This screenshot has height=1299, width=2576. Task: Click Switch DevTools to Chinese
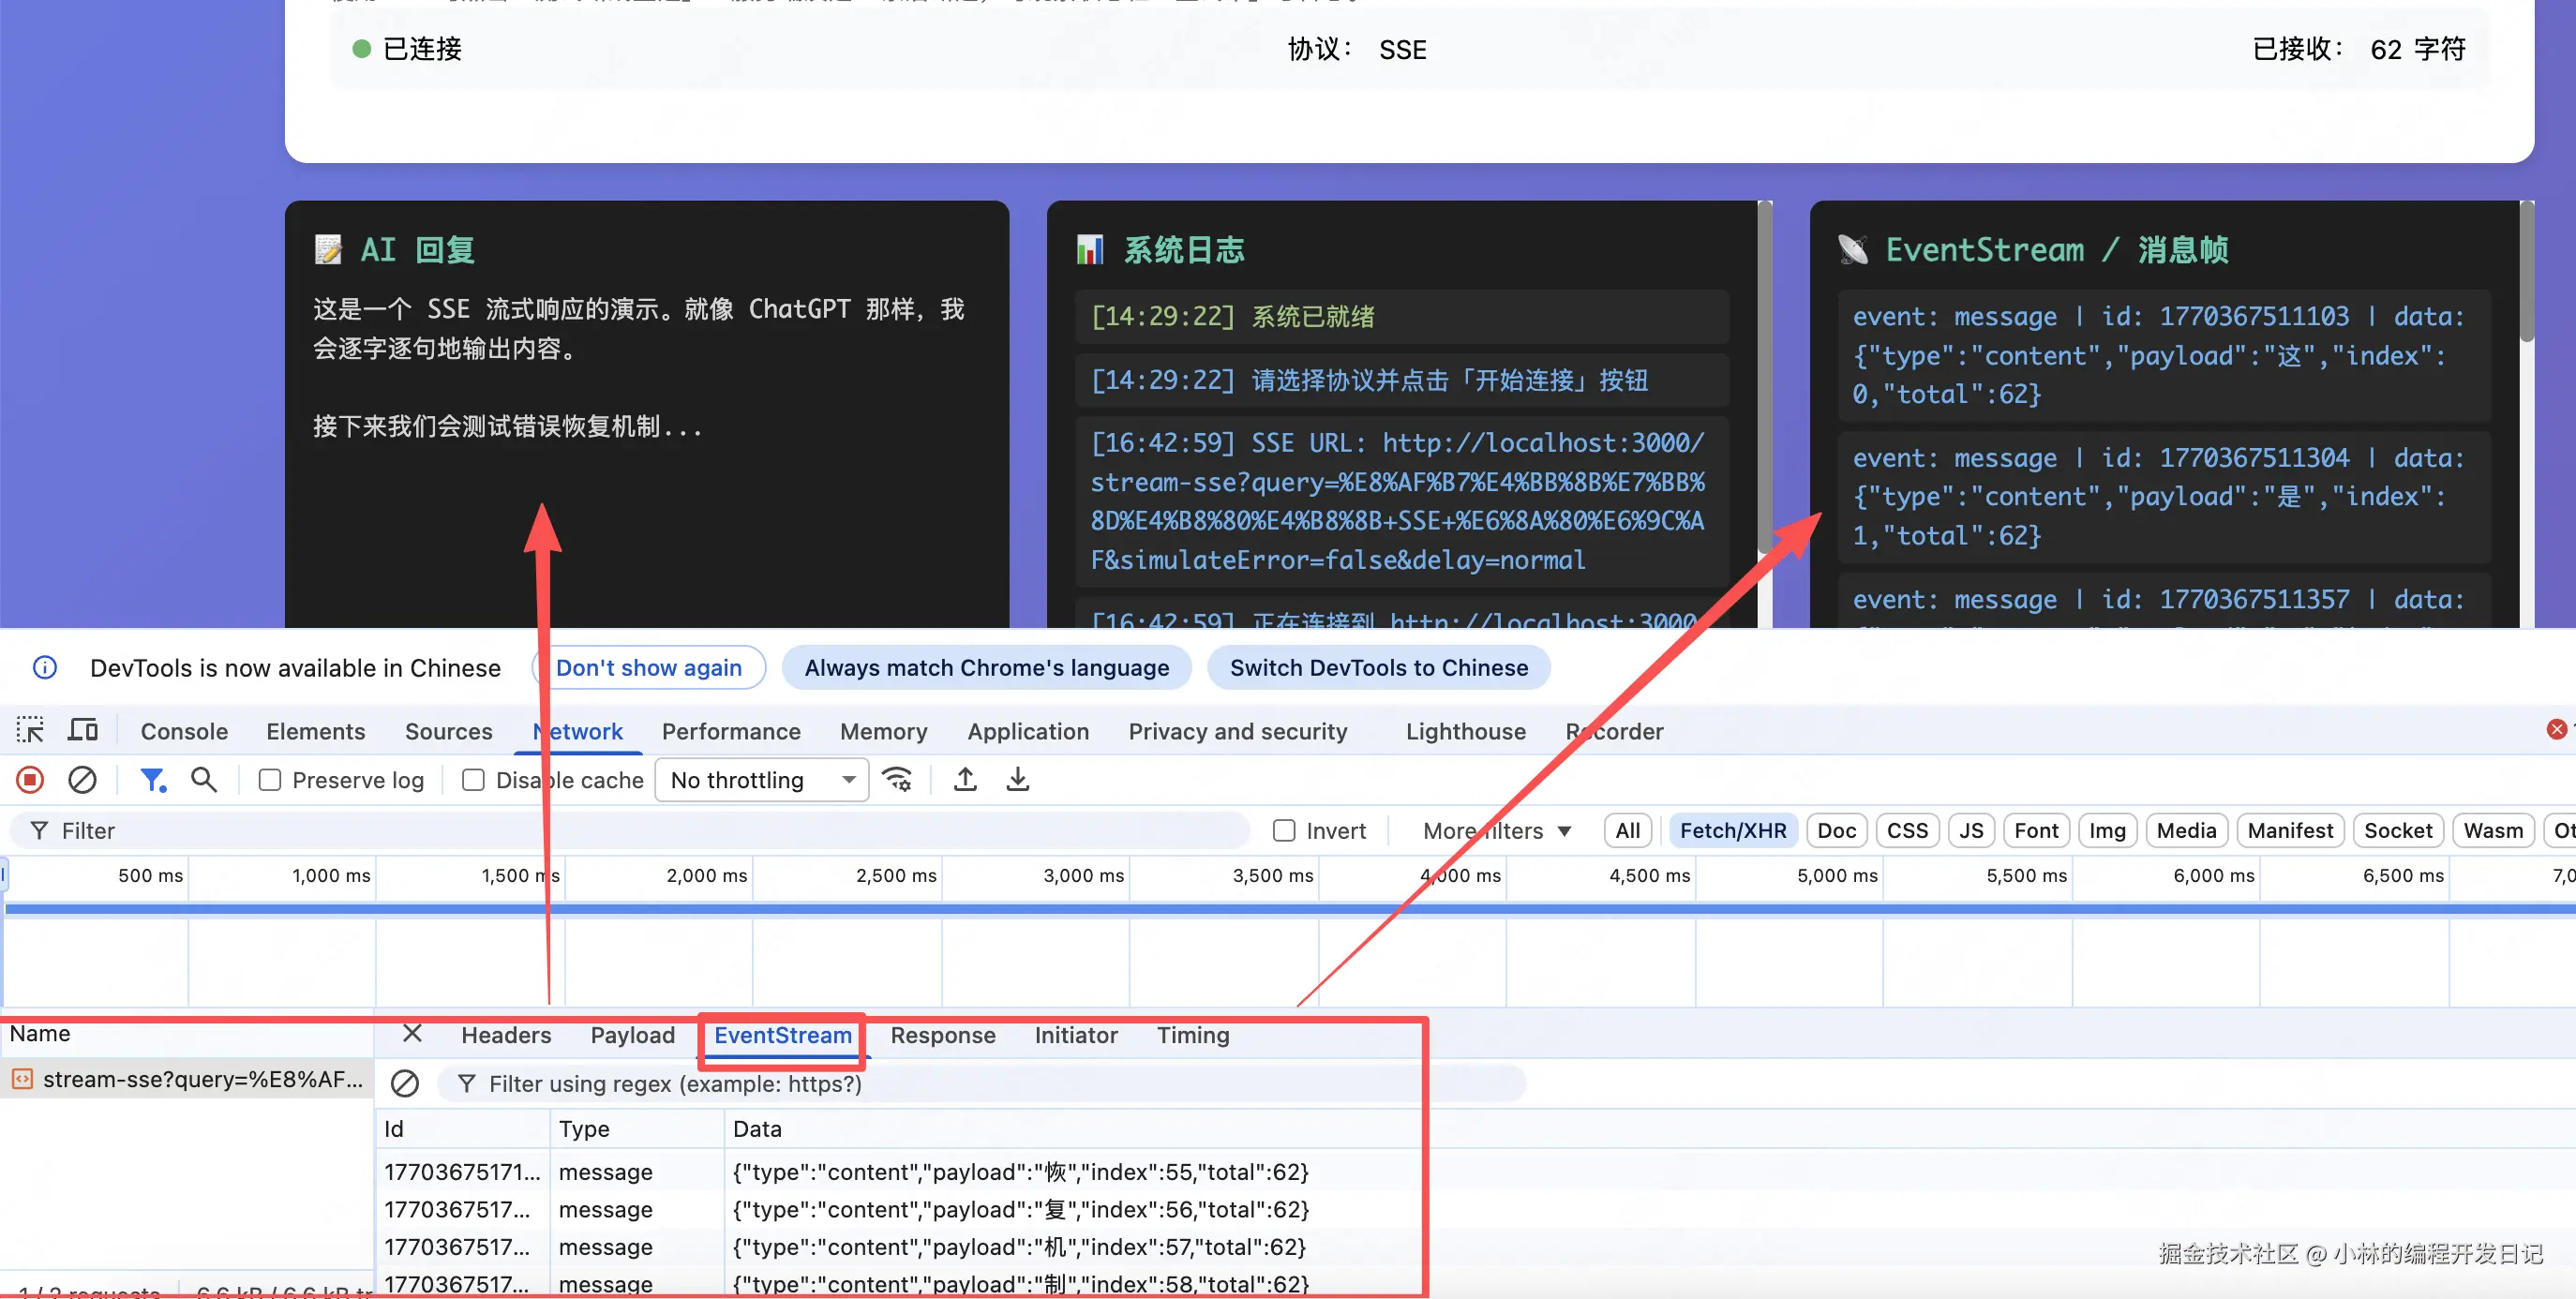(x=1378, y=668)
